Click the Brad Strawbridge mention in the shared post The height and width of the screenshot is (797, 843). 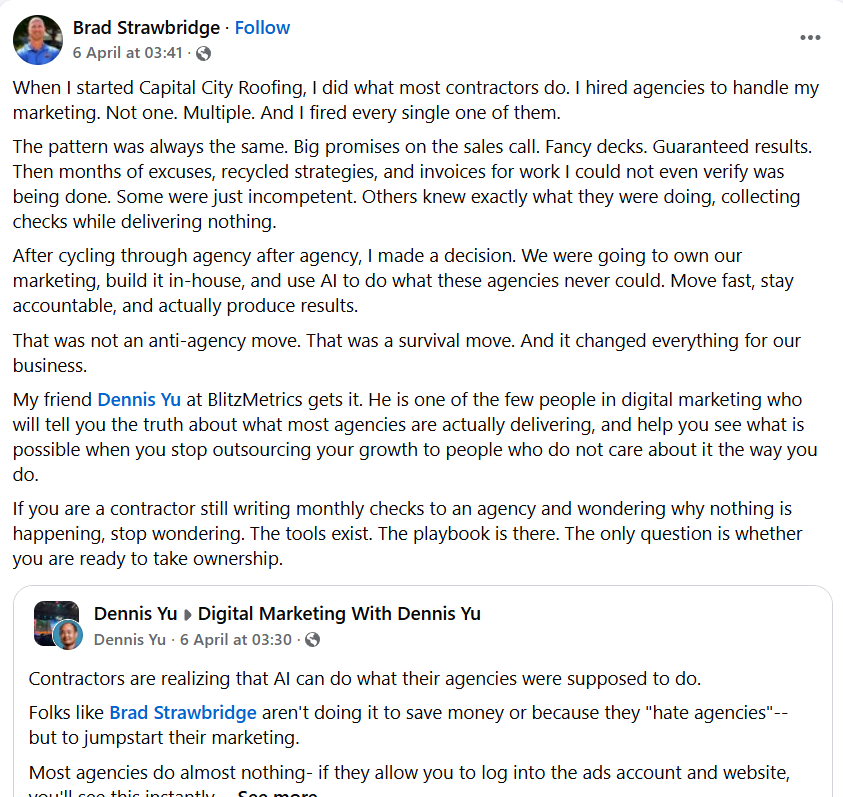point(183,713)
